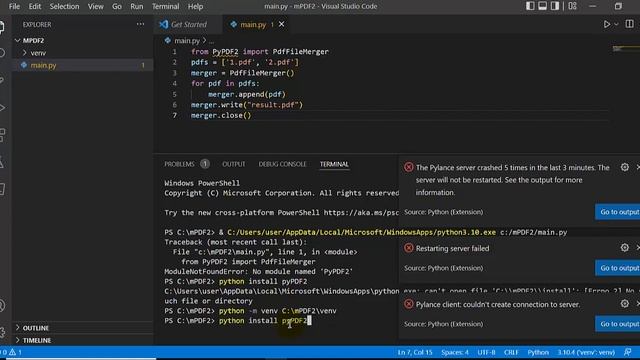This screenshot has width=640, height=360.
Task: Open gear on Restarting server failed notification
Action: click(x=624, y=247)
